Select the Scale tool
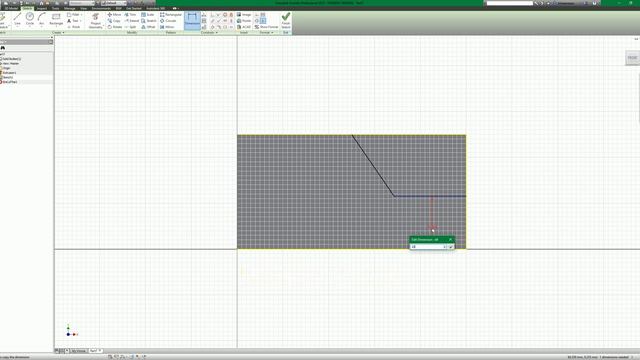 click(148, 15)
